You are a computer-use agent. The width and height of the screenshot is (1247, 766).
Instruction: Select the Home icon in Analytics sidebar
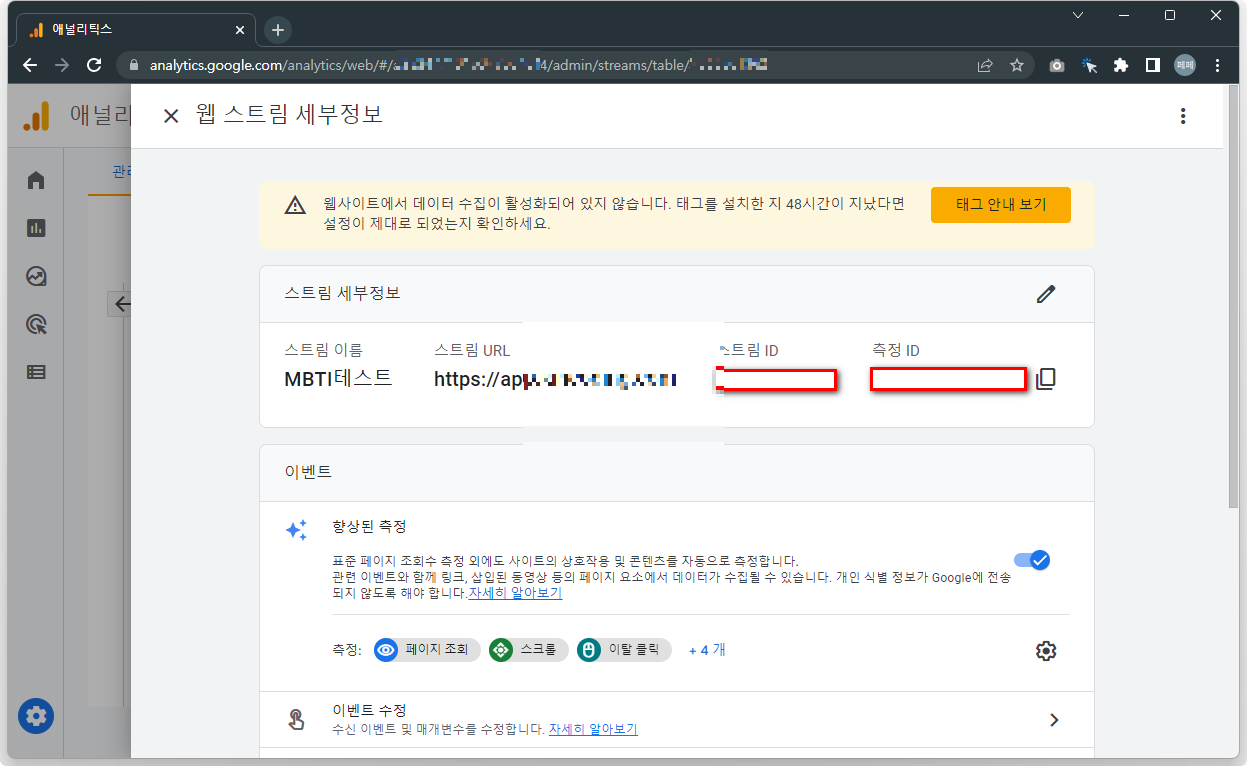[36, 180]
